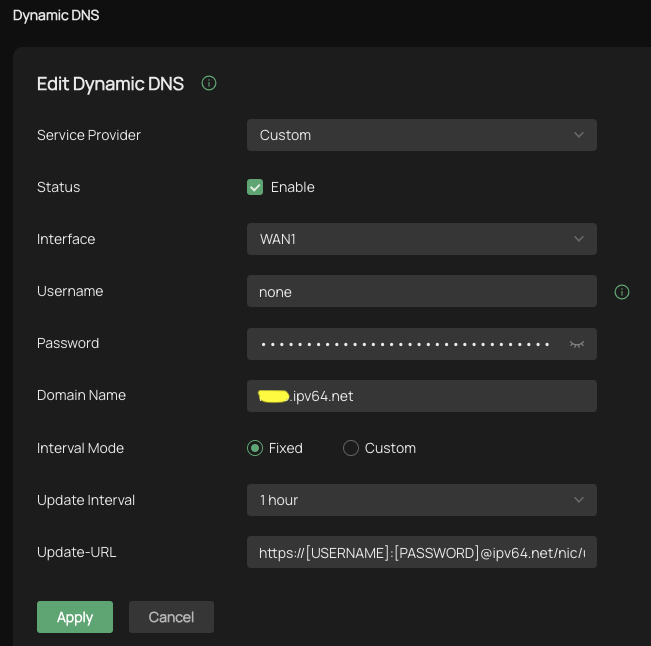The height and width of the screenshot is (646, 651).
Task: Select the Custom interval mode radio
Action: coord(351,448)
